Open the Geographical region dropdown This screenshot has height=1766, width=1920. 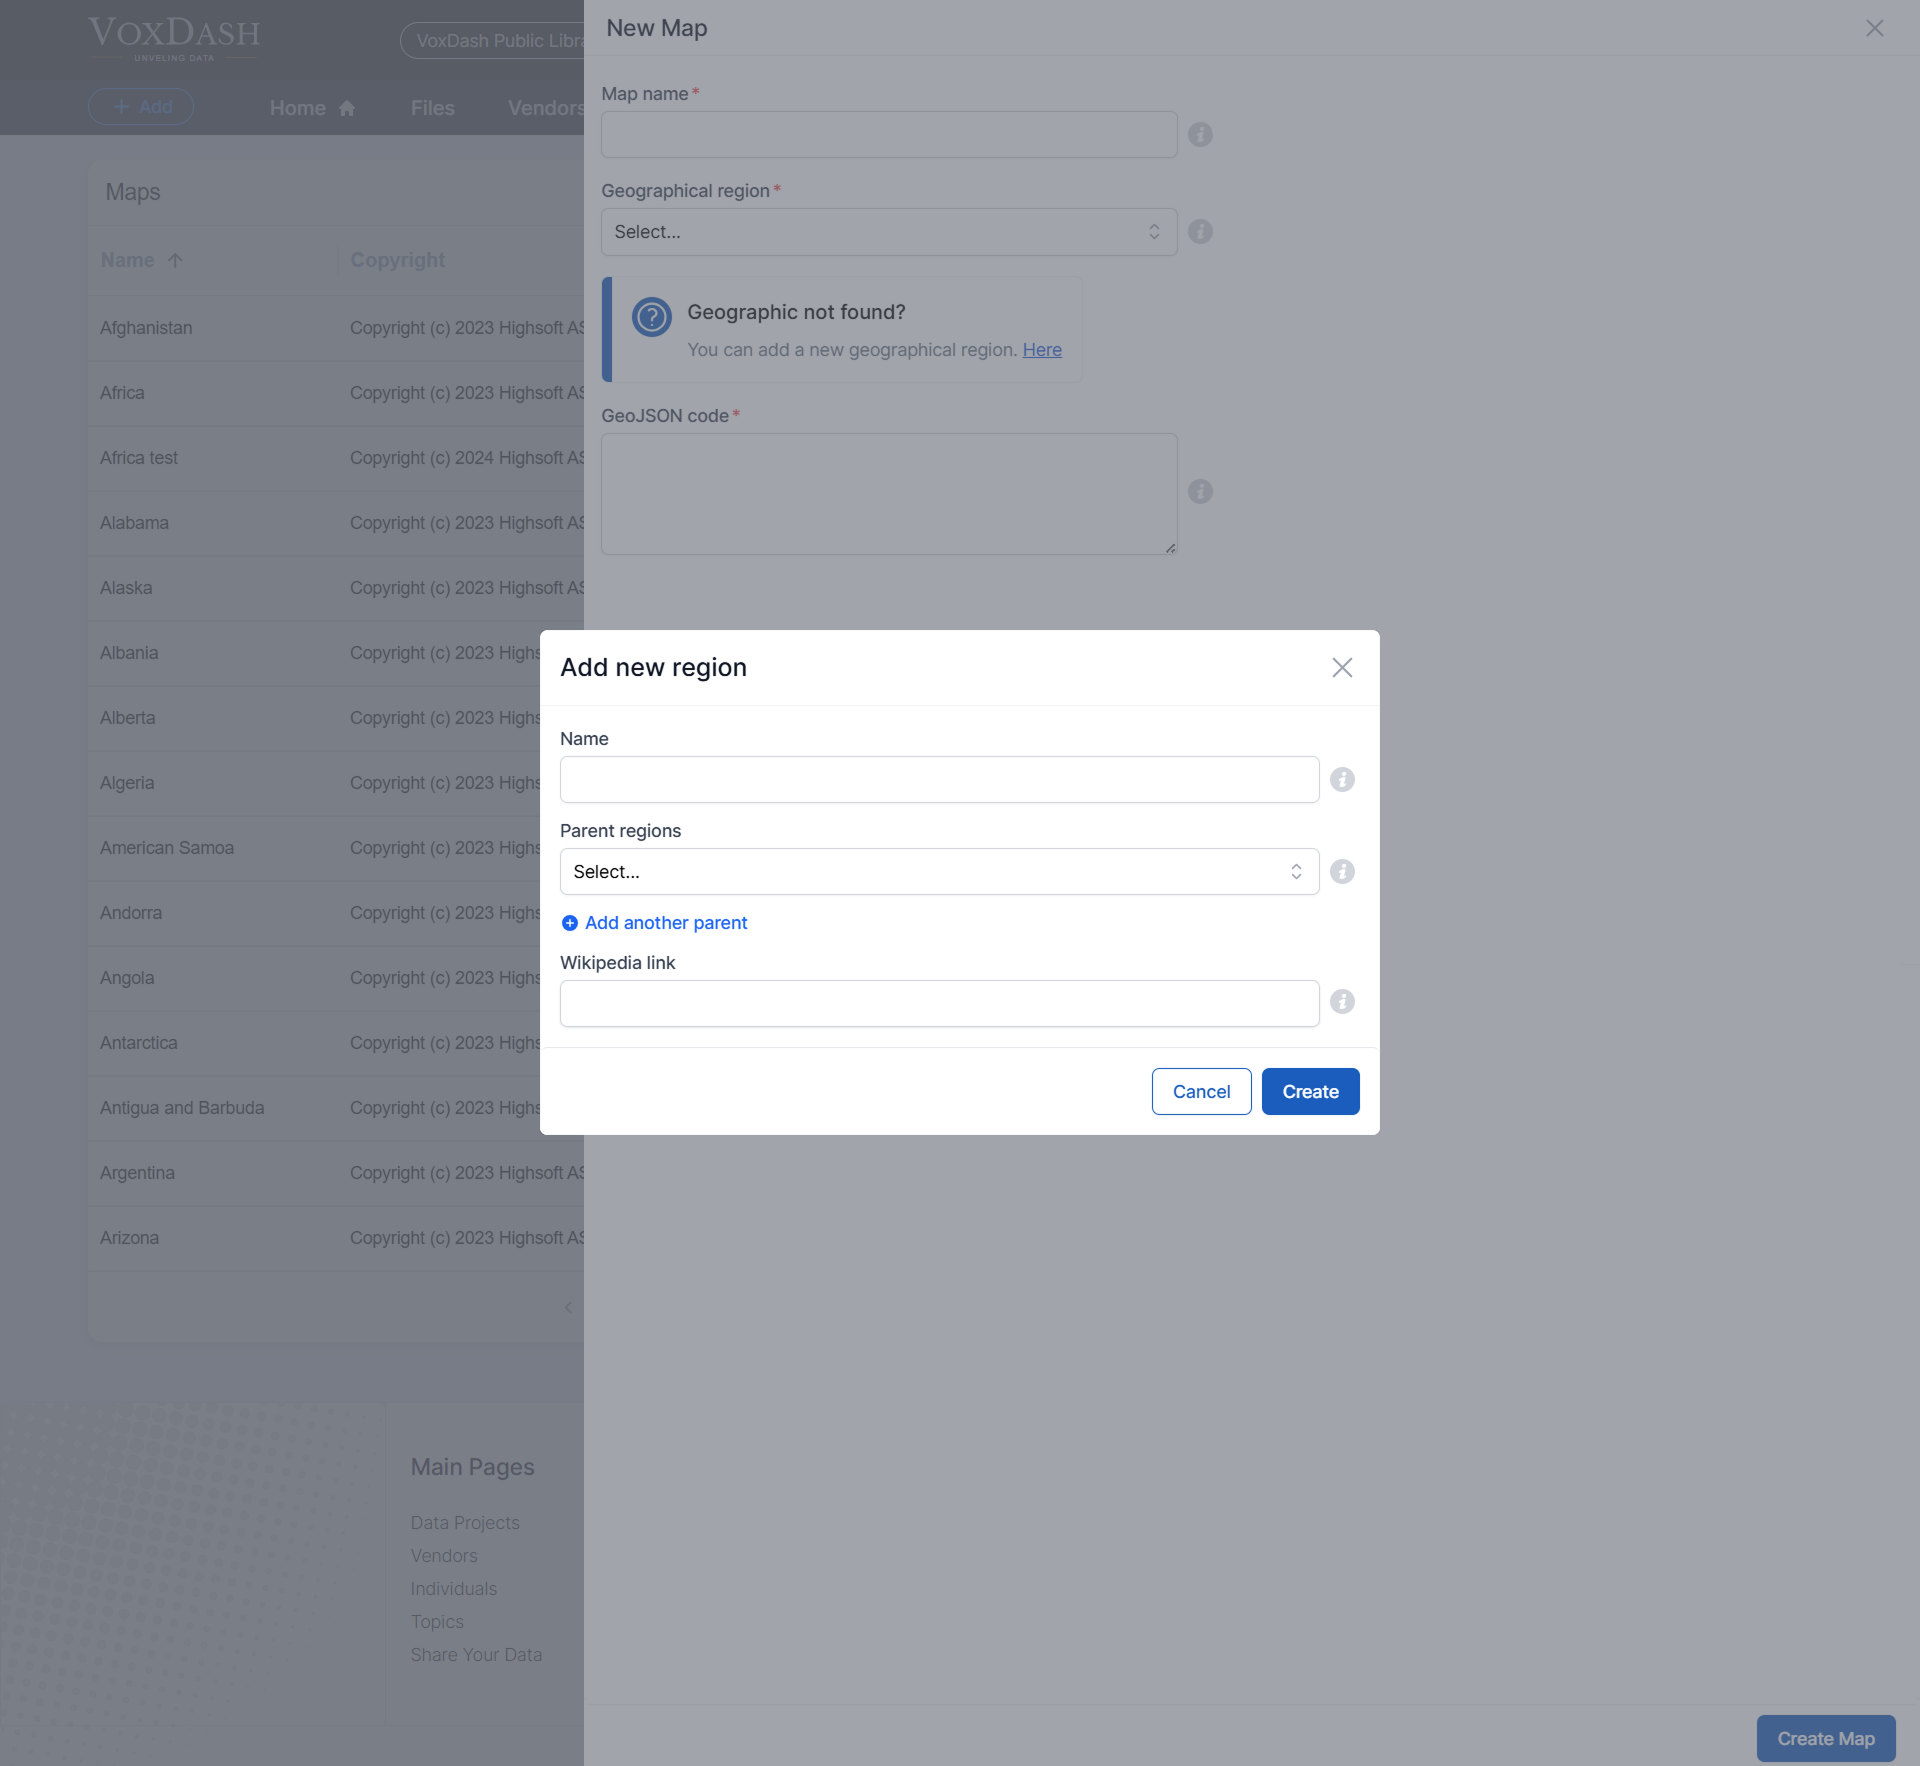[x=888, y=231]
